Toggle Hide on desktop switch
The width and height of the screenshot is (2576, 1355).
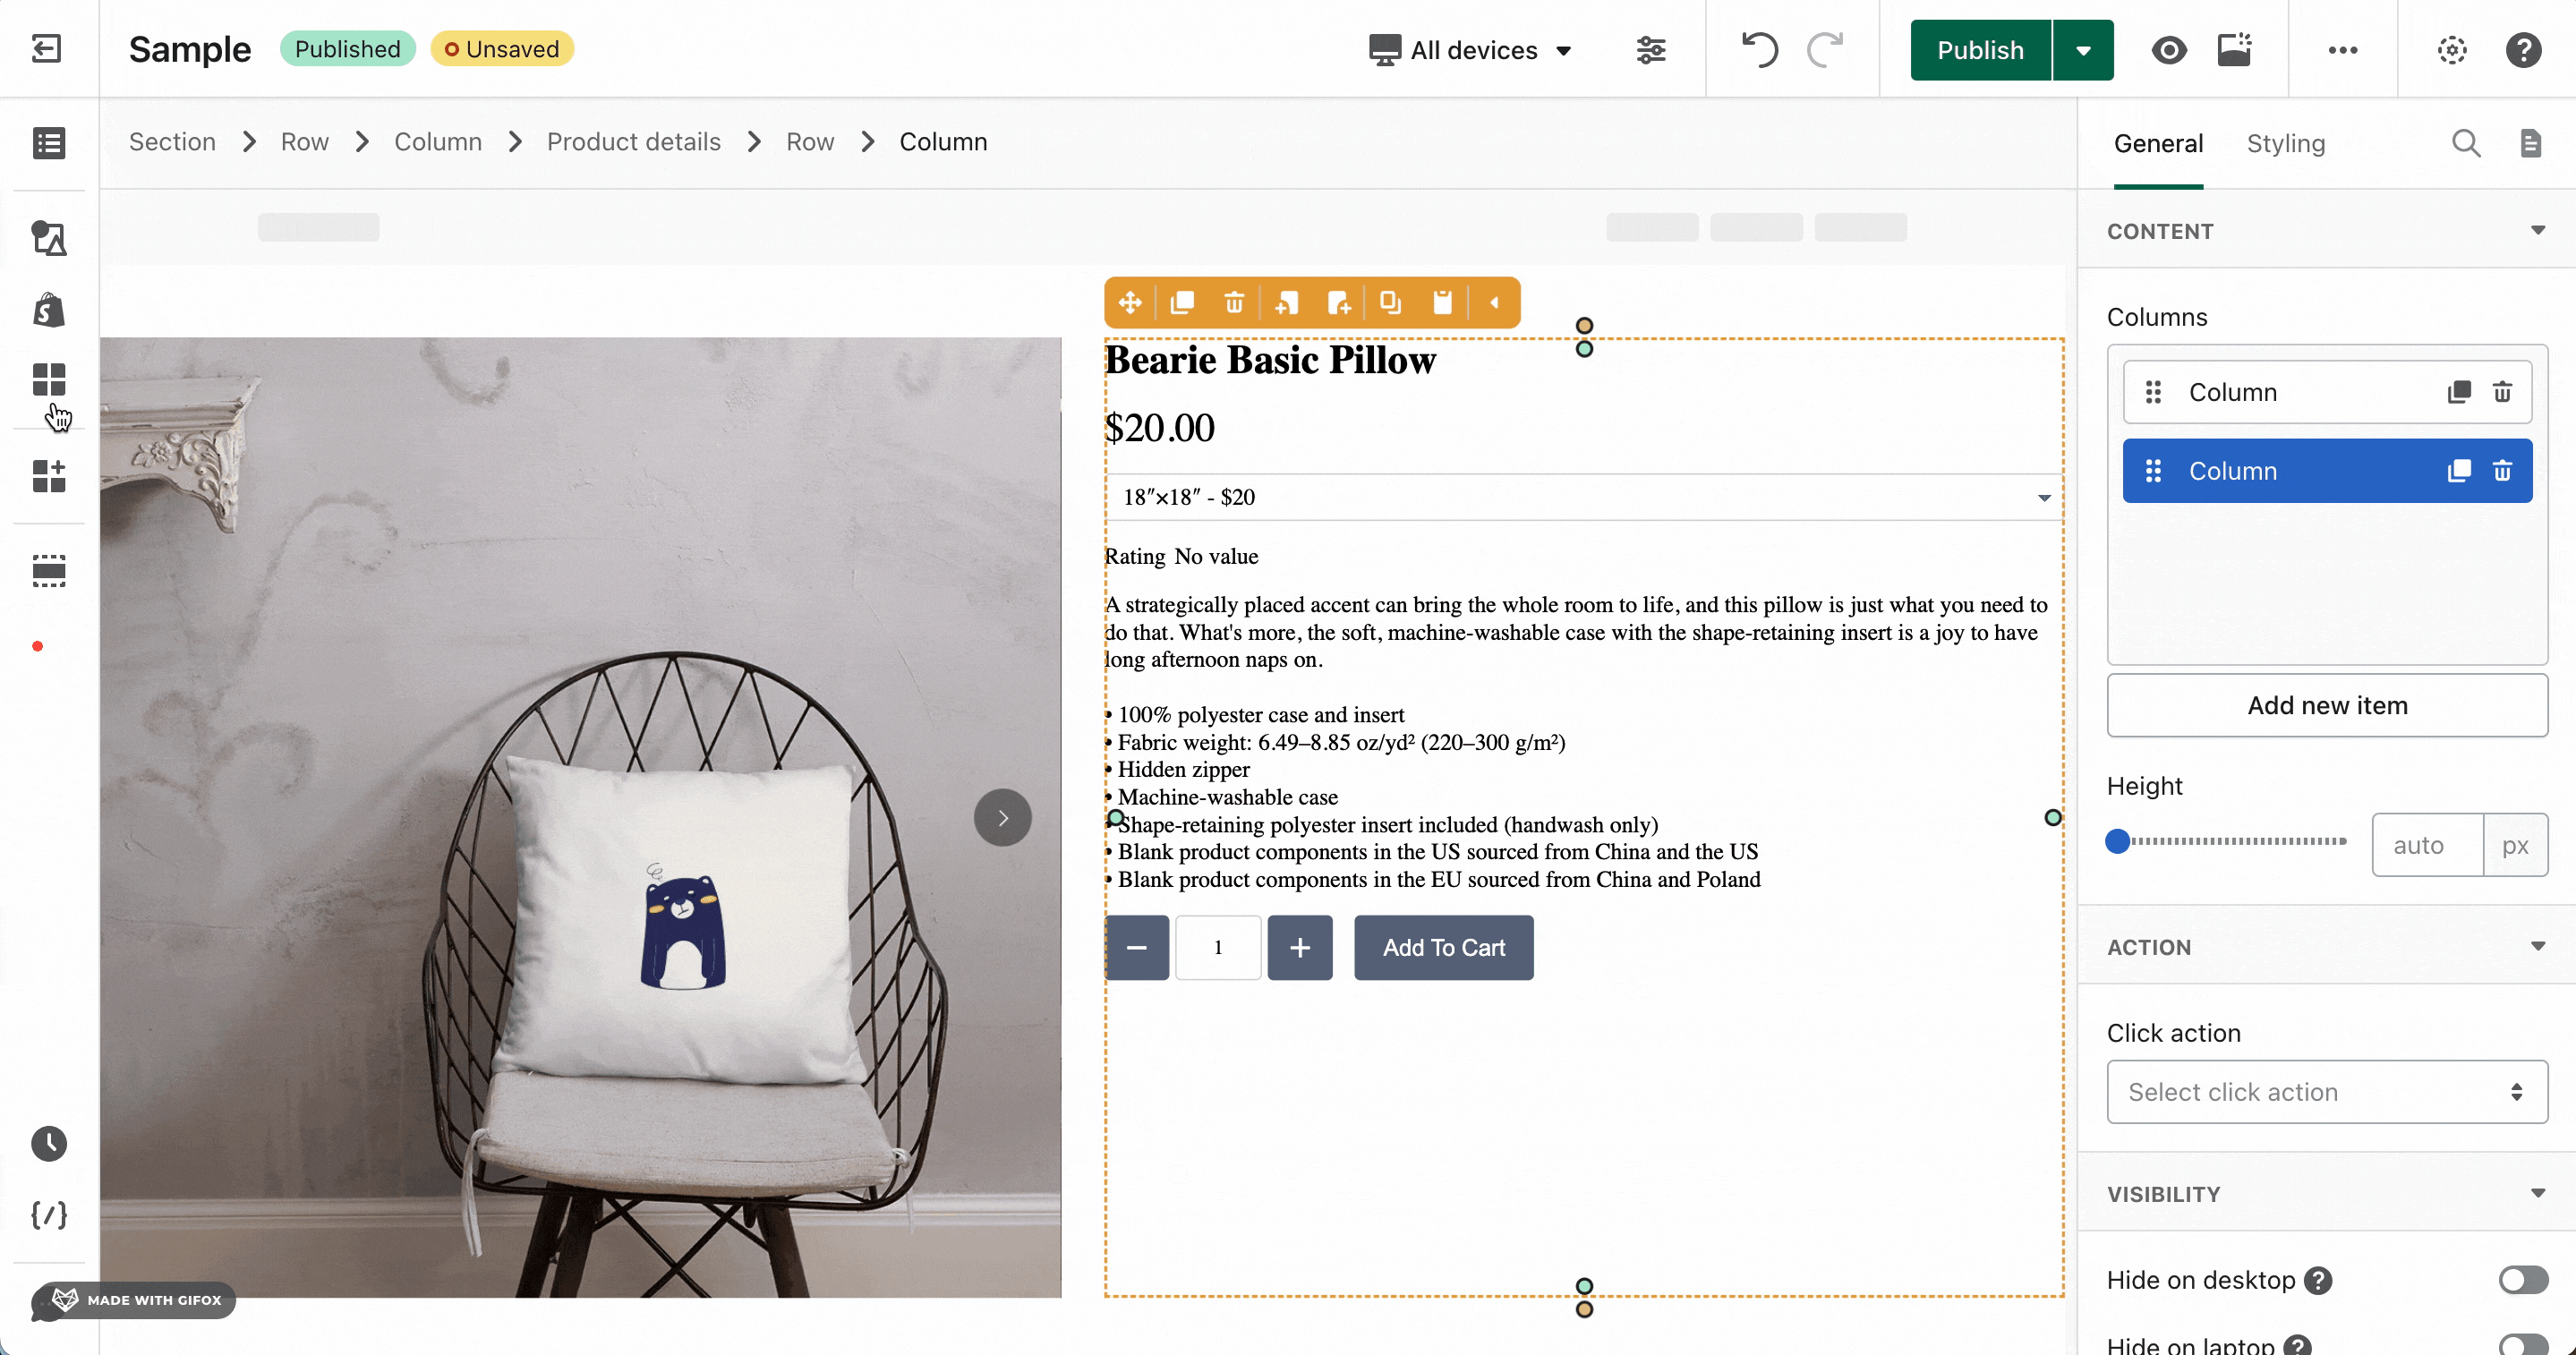click(x=2522, y=1280)
